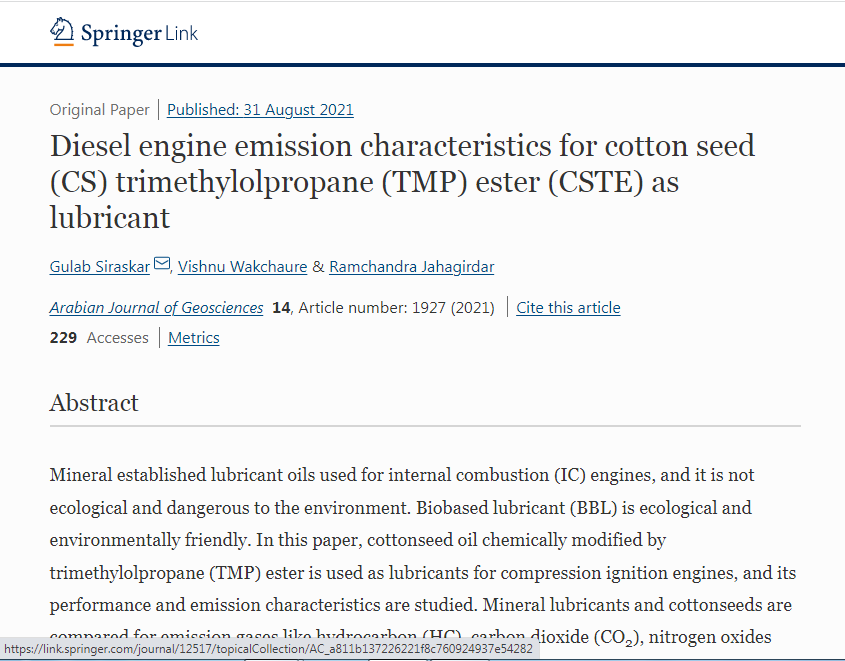Click the 229 Accesses count
The height and width of the screenshot is (661, 845).
click(x=99, y=338)
